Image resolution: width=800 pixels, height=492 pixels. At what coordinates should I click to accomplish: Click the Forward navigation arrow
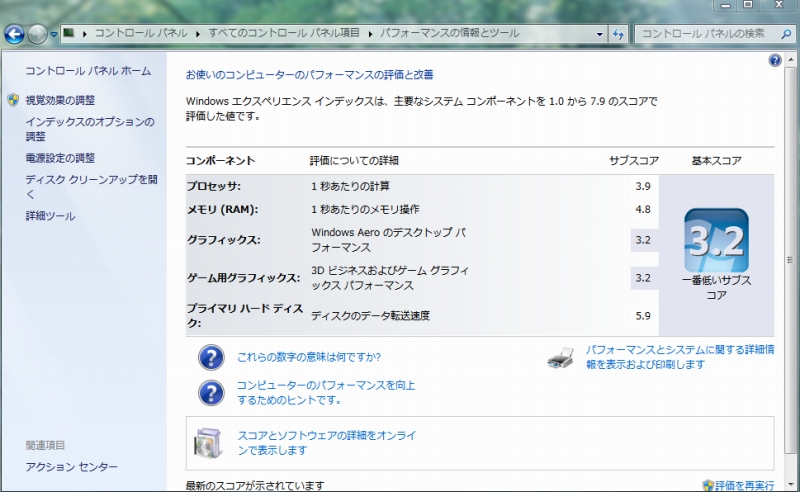[x=37, y=34]
